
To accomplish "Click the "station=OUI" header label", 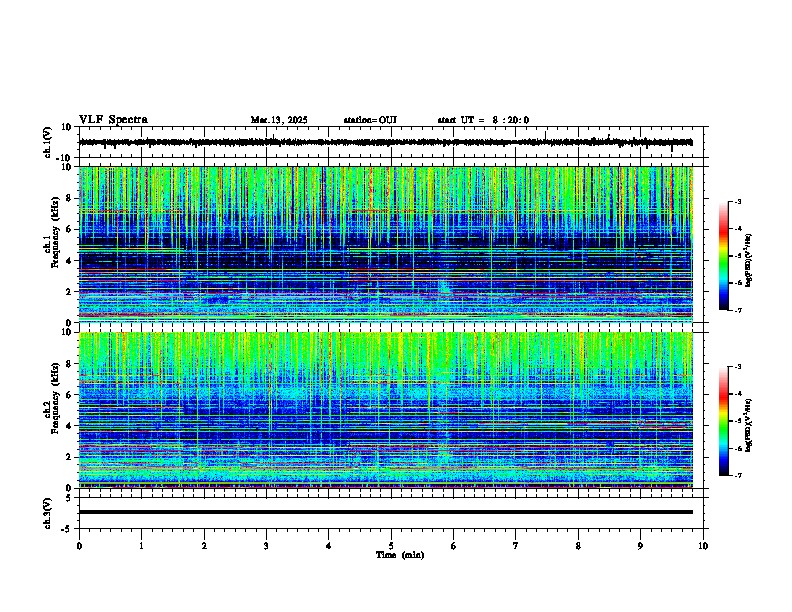I will coord(370,120).
